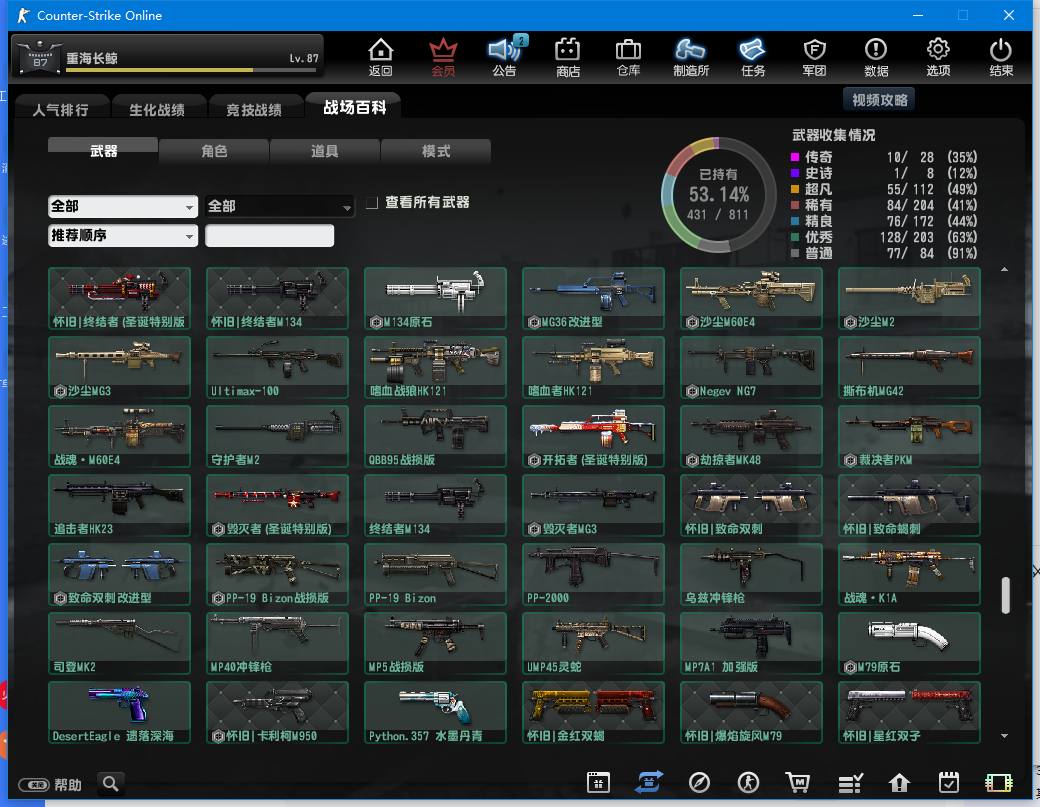Open the 任务 missions icon
Viewport: 1040px width, 807px height.
pos(753,57)
